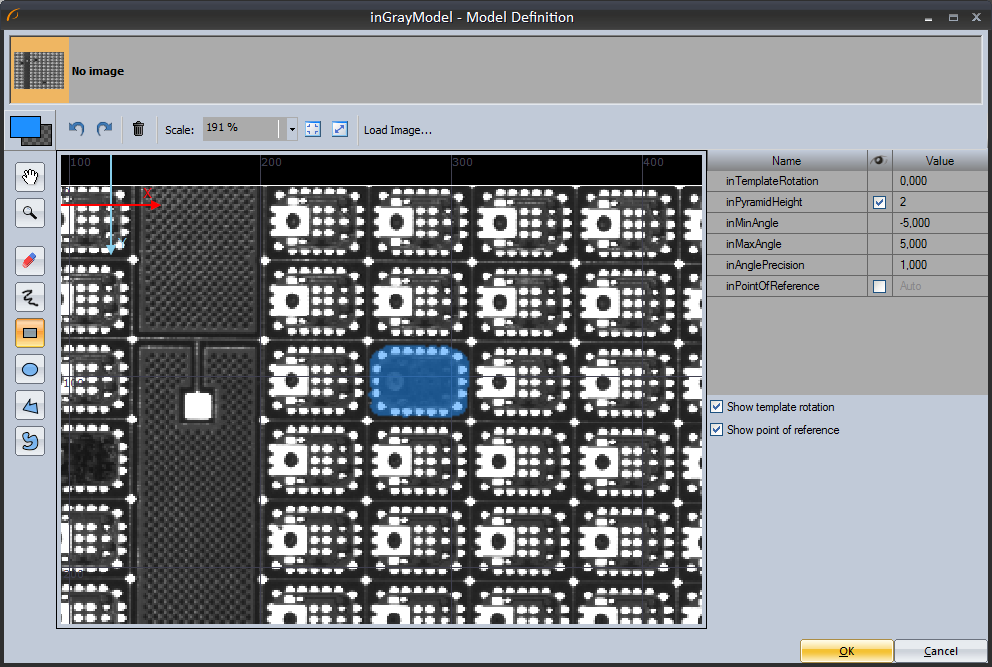Image resolution: width=992 pixels, height=667 pixels.
Task: Select the Lasso freeform region tool
Action: tap(30, 441)
